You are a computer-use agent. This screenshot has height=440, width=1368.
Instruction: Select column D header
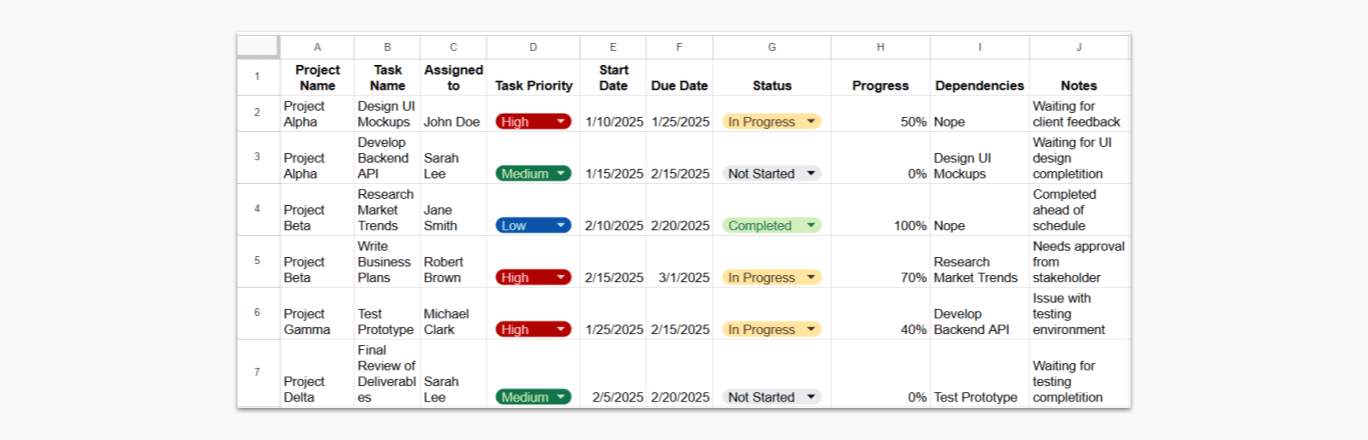coord(533,47)
